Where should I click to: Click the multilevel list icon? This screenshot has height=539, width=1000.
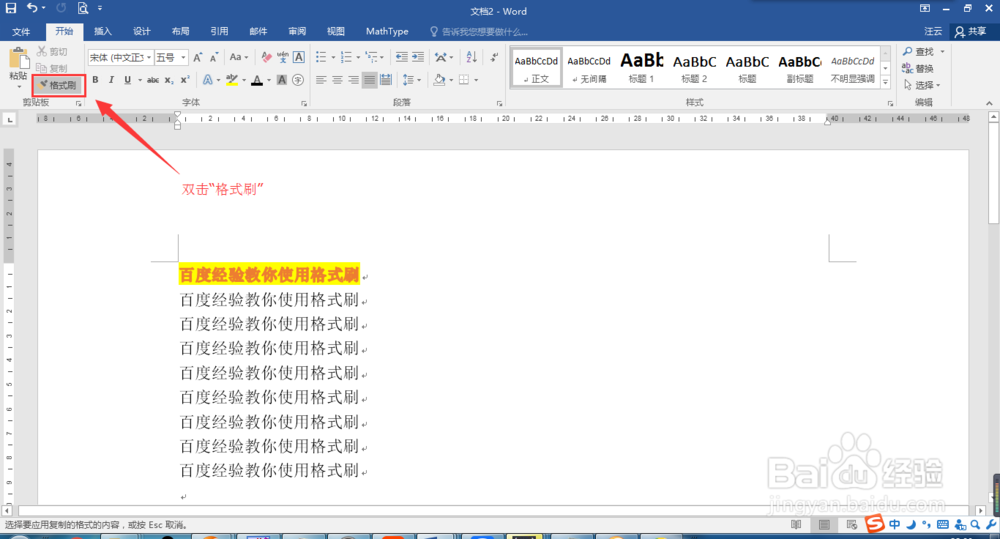[371, 57]
